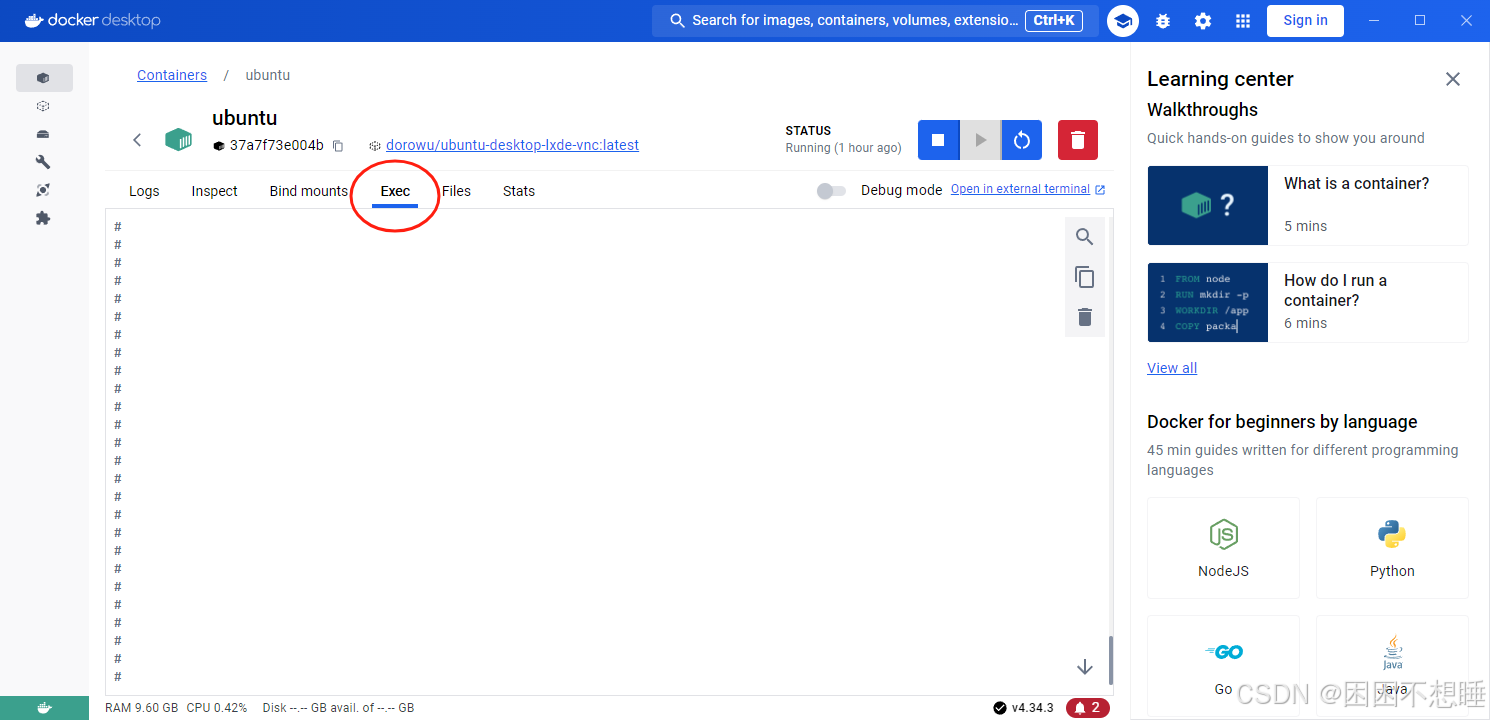Viewport: 1490px width, 720px height.
Task: Toggle Debug mode switch
Action: (831, 191)
